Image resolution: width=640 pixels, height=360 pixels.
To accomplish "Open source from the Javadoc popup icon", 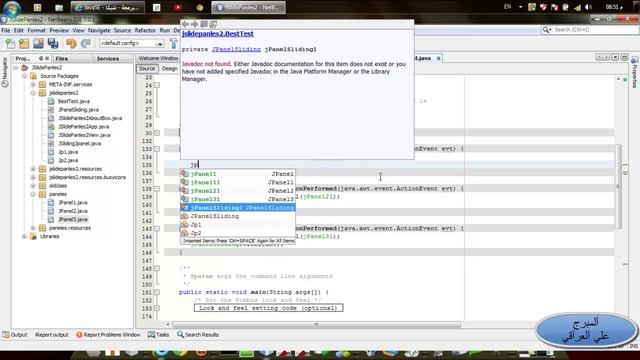I will [213, 24].
